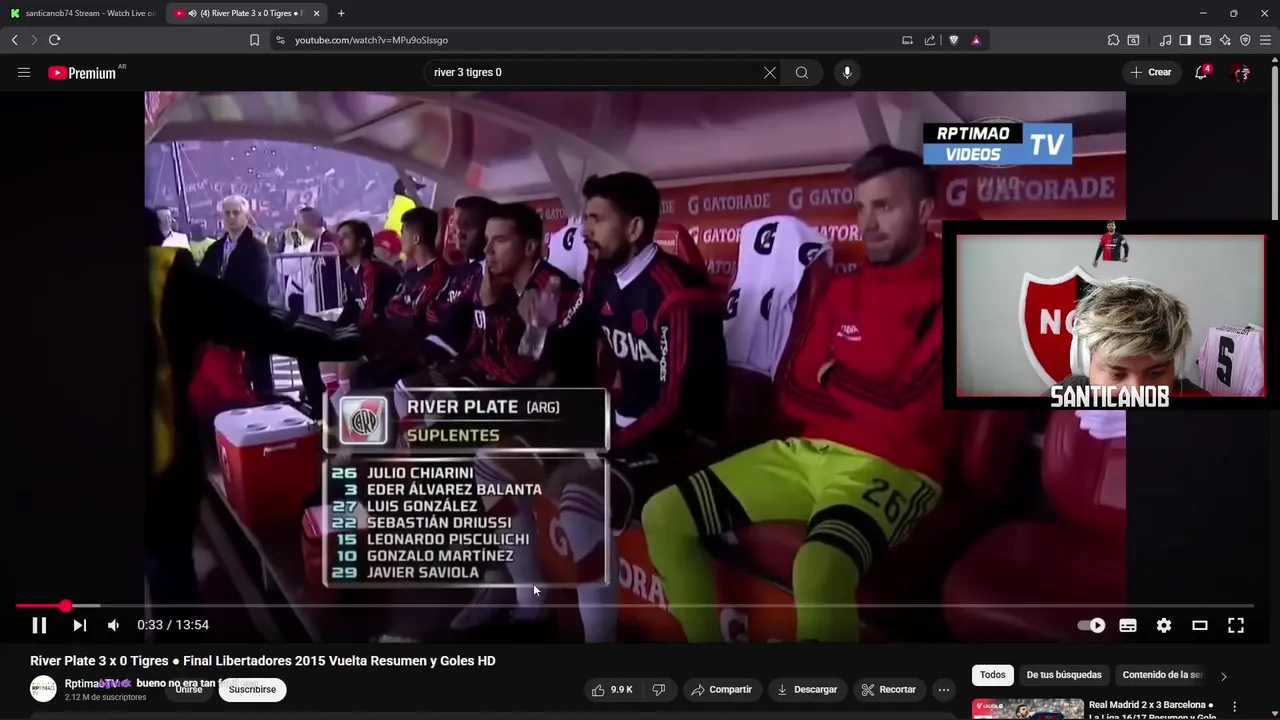Bookmark this page with the bookmark icon
The width and height of the screenshot is (1280, 720).
(254, 40)
